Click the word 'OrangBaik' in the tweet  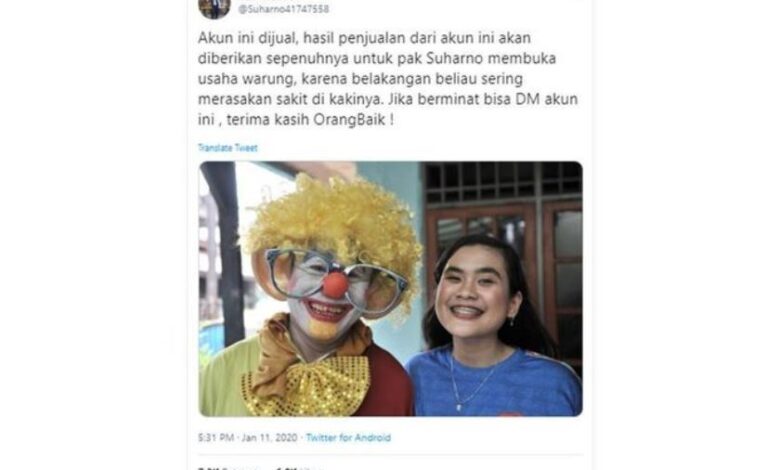[x=350, y=119]
